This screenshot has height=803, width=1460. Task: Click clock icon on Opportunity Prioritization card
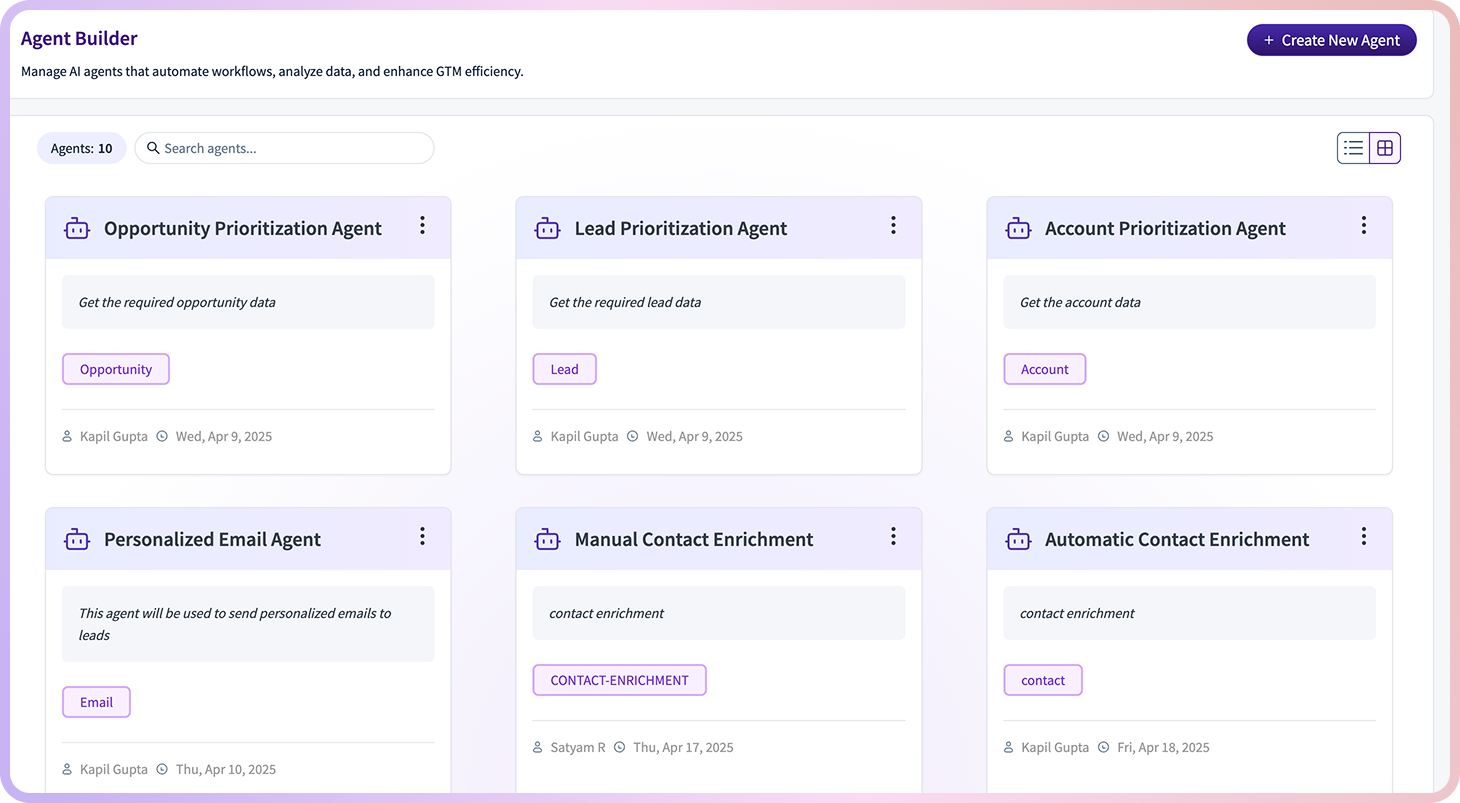(162, 436)
